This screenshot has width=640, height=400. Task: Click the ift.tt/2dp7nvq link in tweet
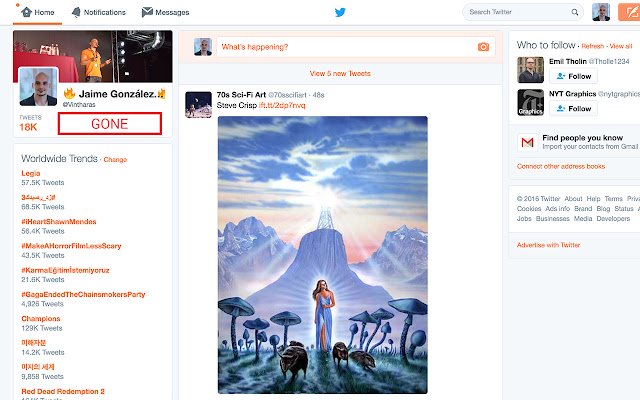click(x=282, y=105)
